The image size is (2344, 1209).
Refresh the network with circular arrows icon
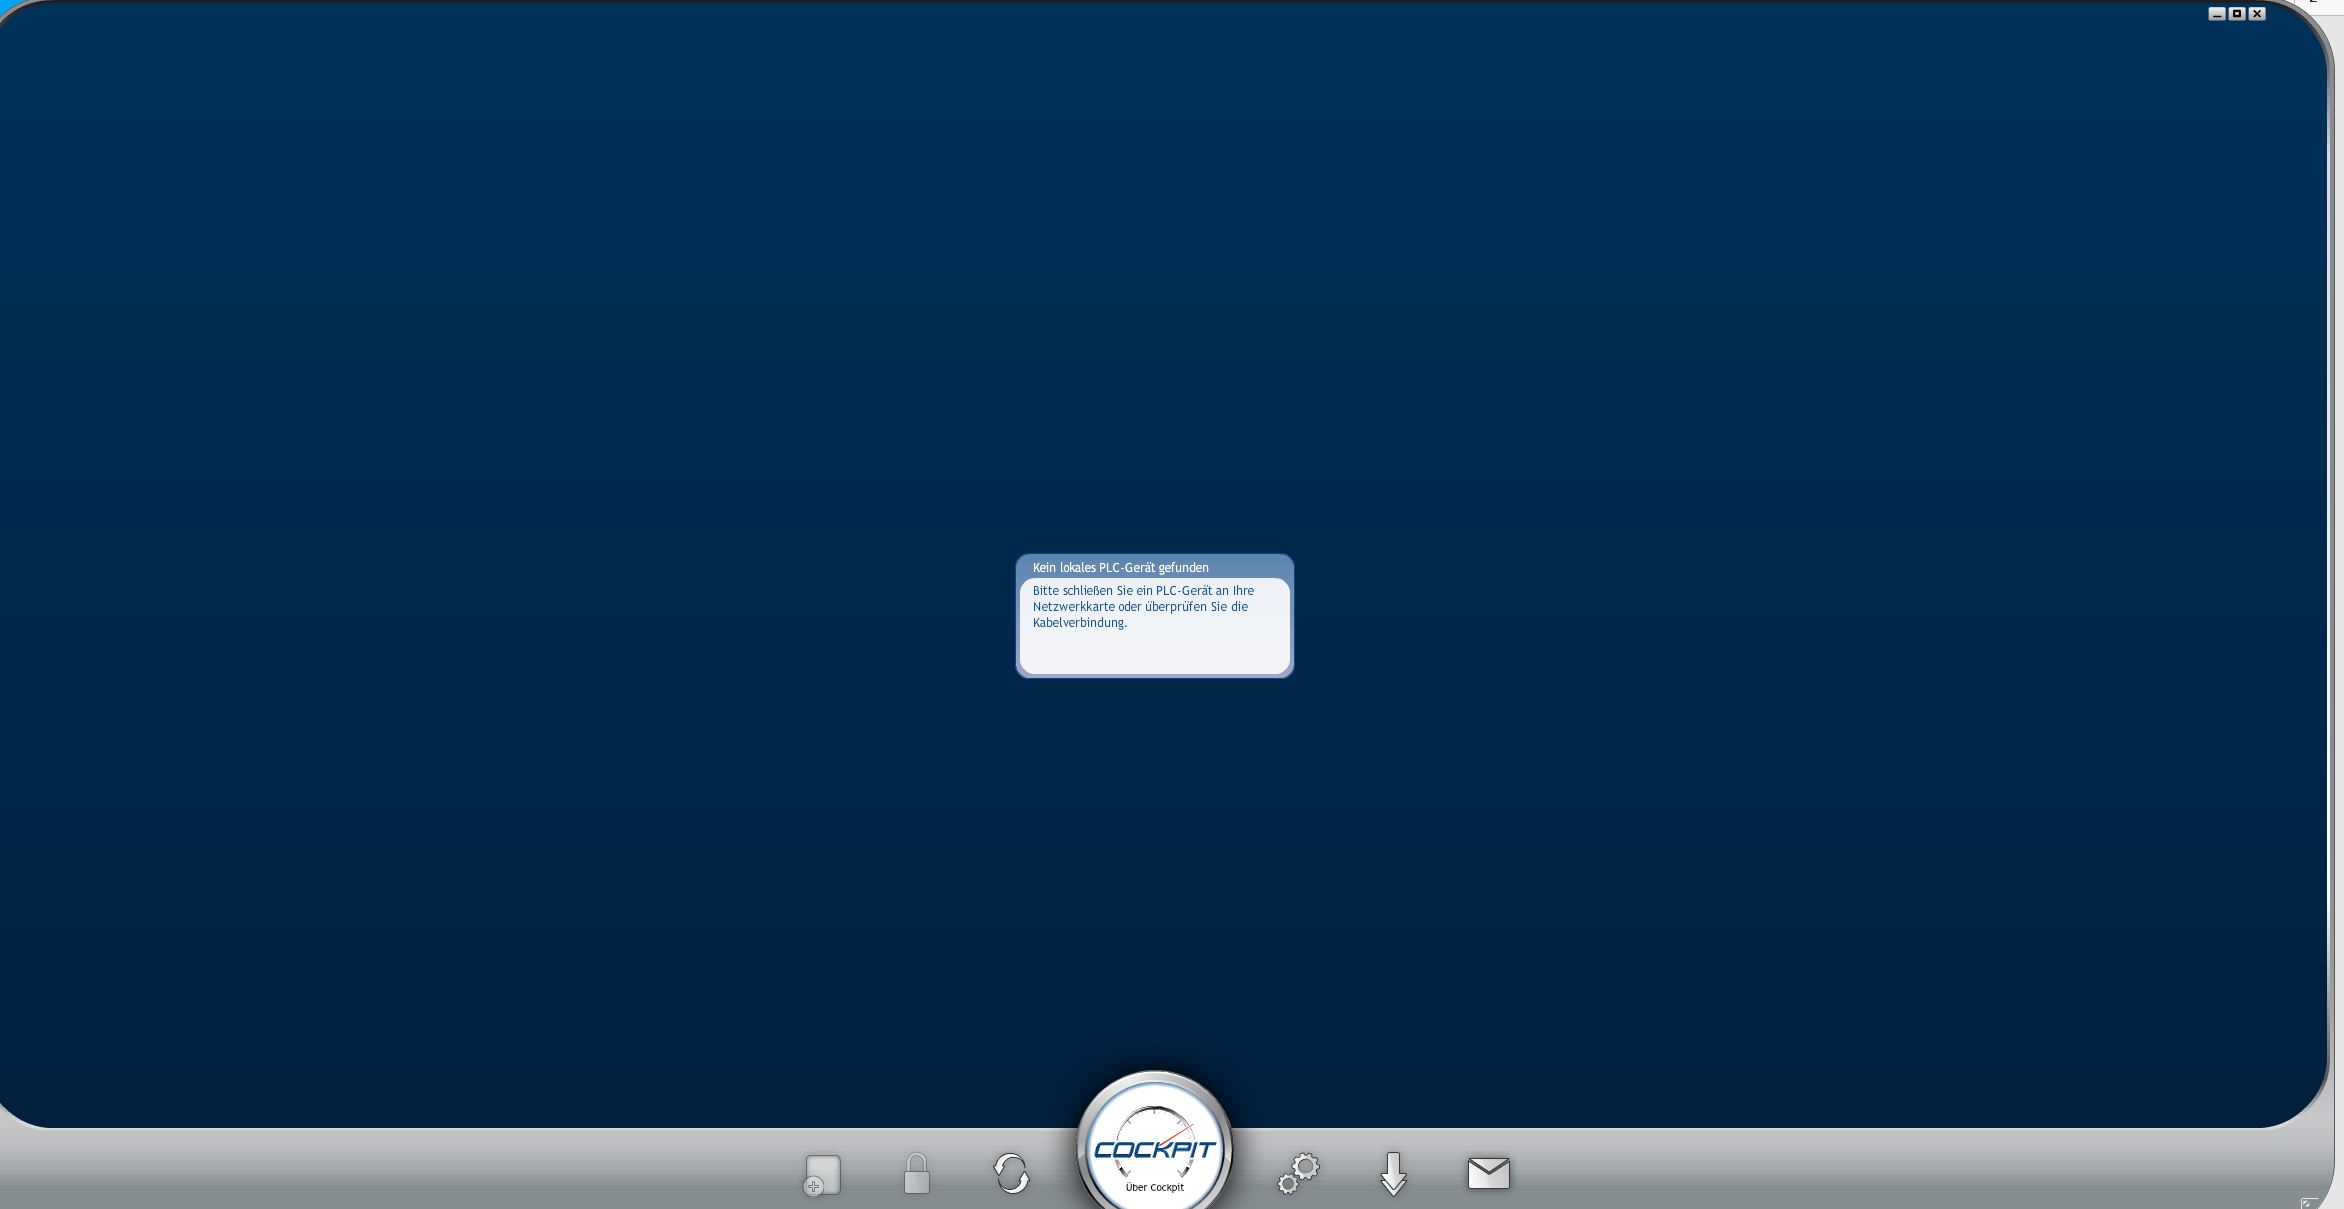[1011, 1173]
